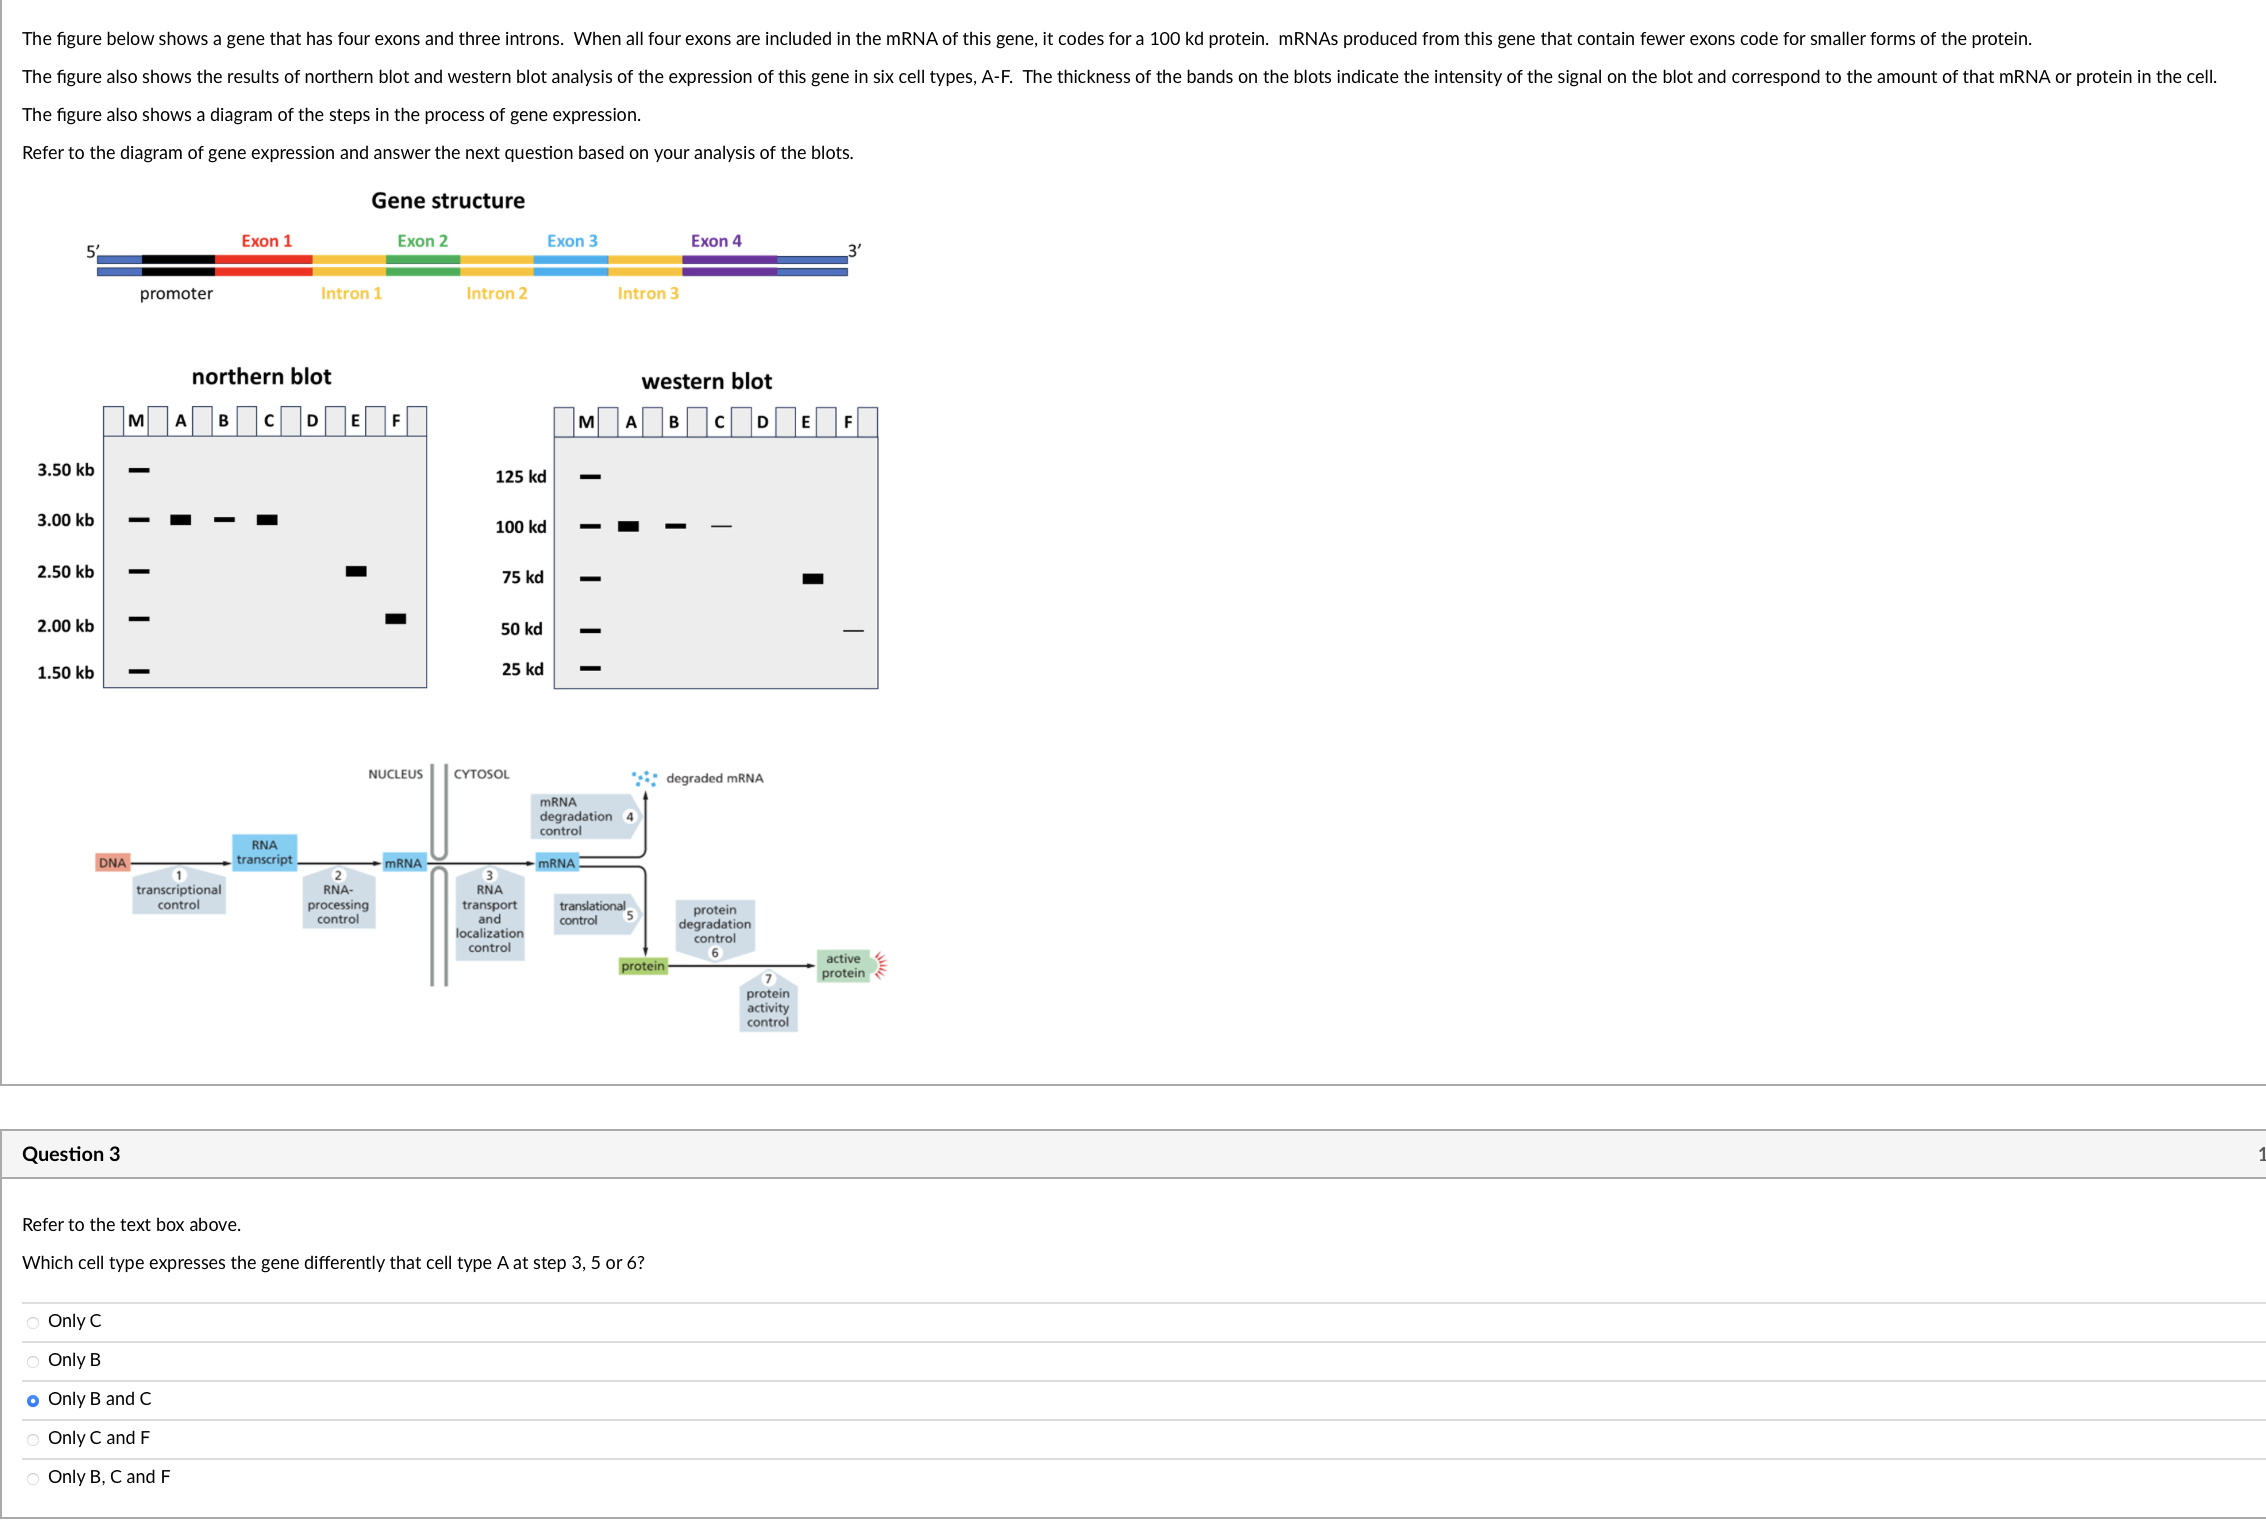Image resolution: width=2266 pixels, height=1520 pixels.
Task: Click lane E band at 75 kd
Action: click(813, 579)
